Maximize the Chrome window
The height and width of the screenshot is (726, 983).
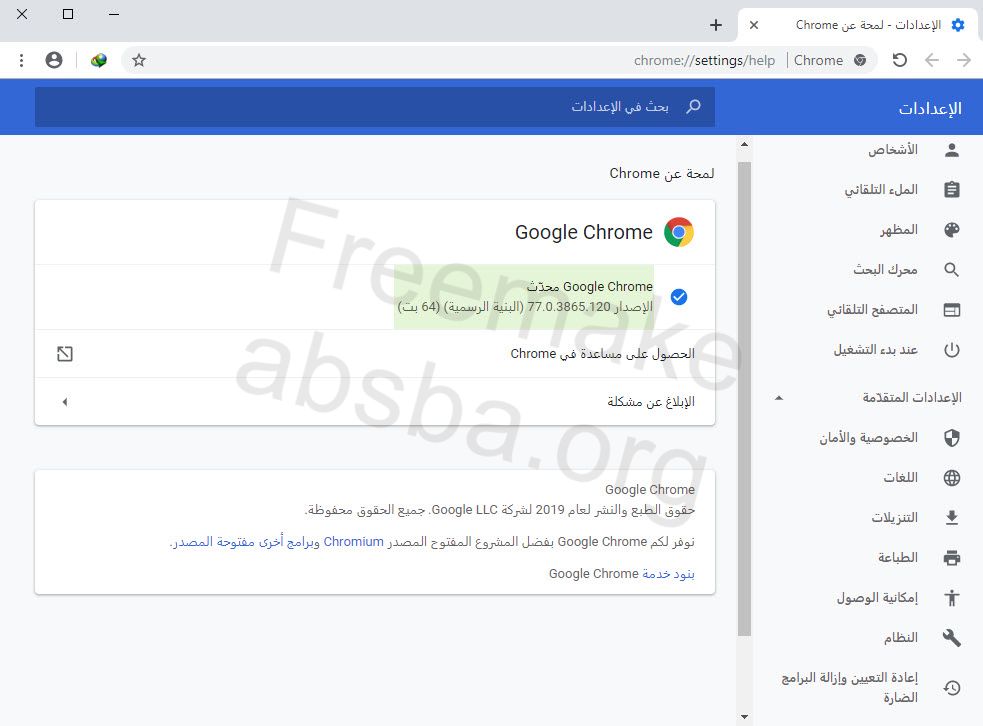[x=68, y=14]
